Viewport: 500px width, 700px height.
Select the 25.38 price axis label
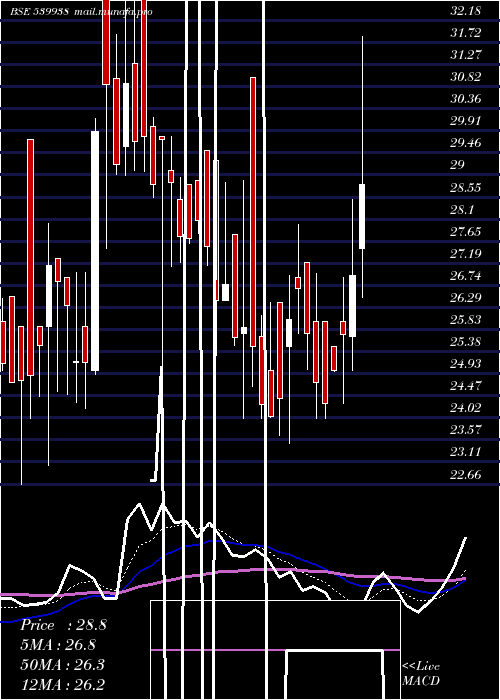tap(466, 342)
